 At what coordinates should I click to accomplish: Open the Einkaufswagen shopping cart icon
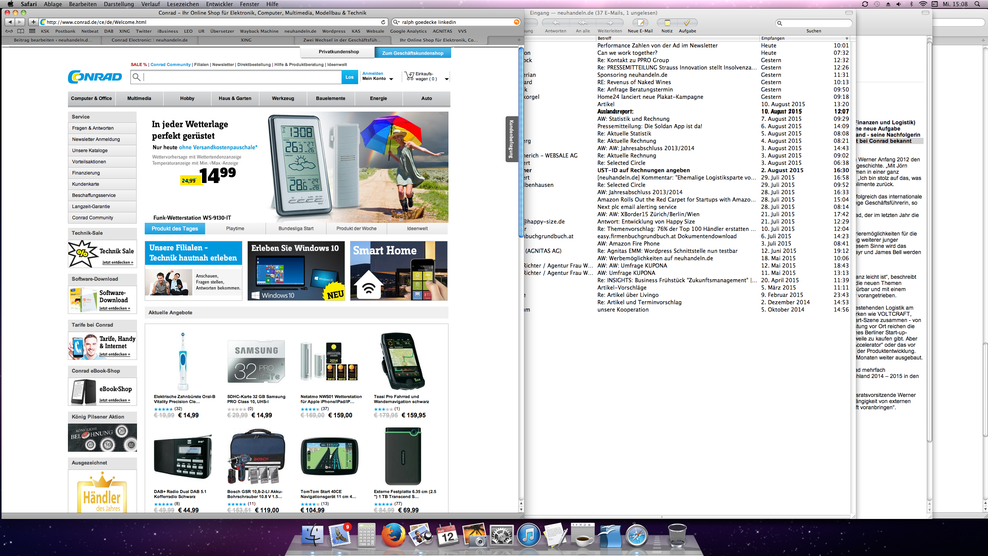click(410, 76)
